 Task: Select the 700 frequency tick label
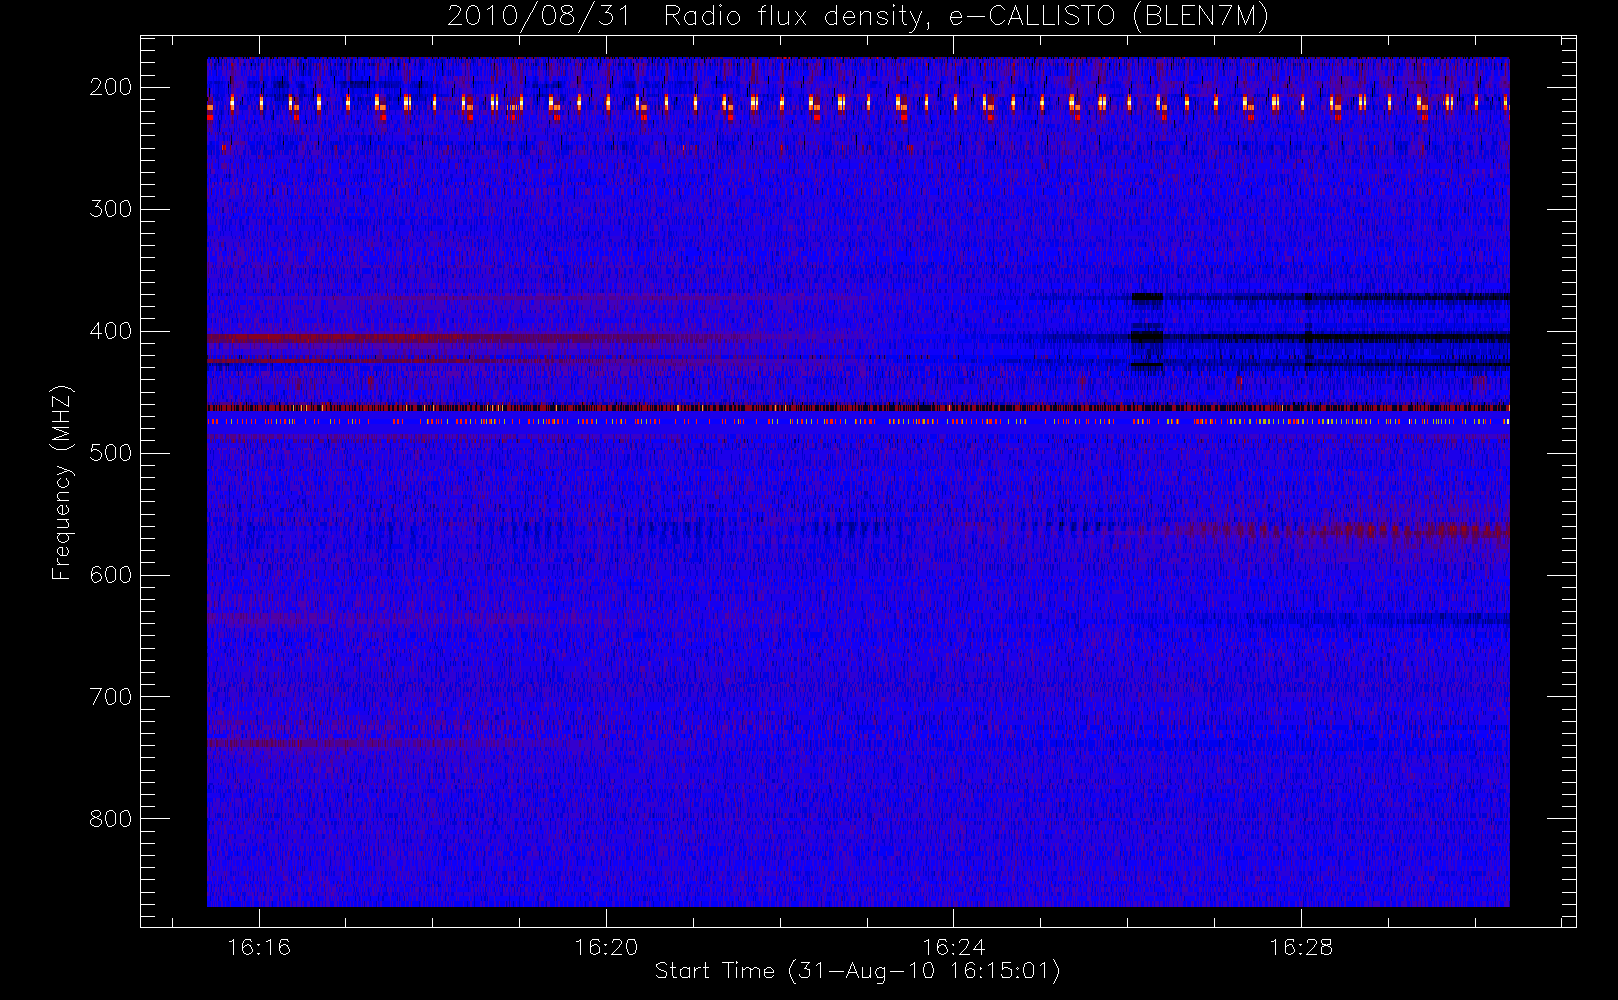point(111,697)
